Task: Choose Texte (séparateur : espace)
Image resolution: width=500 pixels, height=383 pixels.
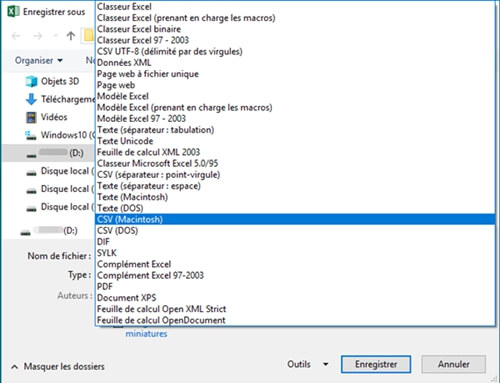Action: [x=295, y=186]
